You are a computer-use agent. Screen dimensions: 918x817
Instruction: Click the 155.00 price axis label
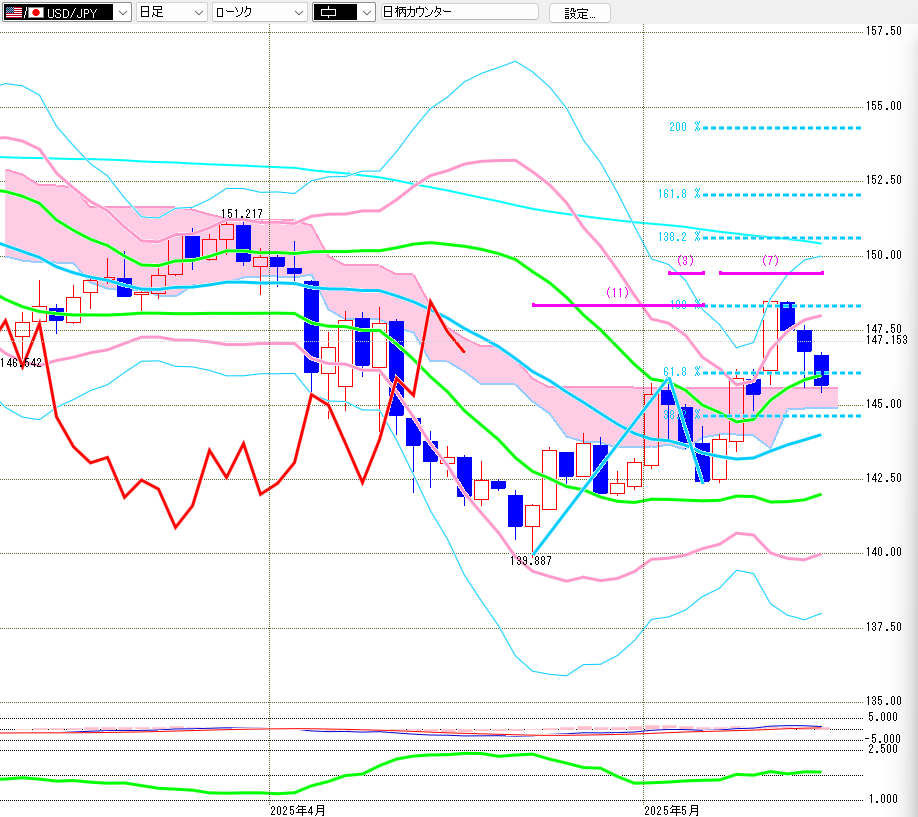[883, 106]
